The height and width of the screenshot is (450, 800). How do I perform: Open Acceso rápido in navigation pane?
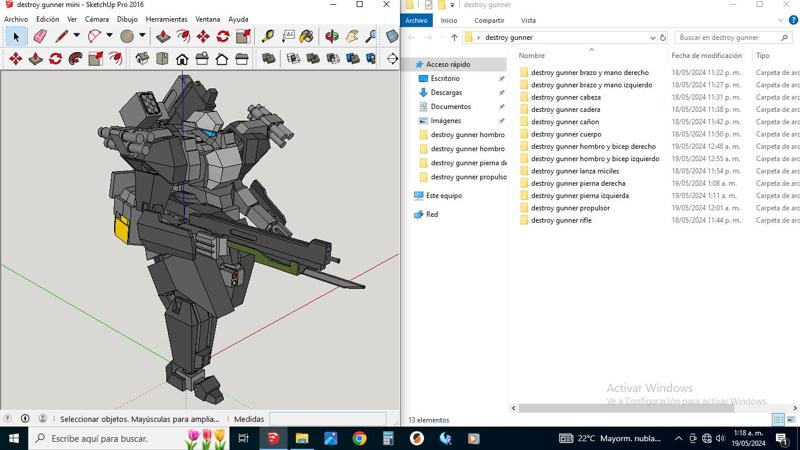click(x=448, y=64)
